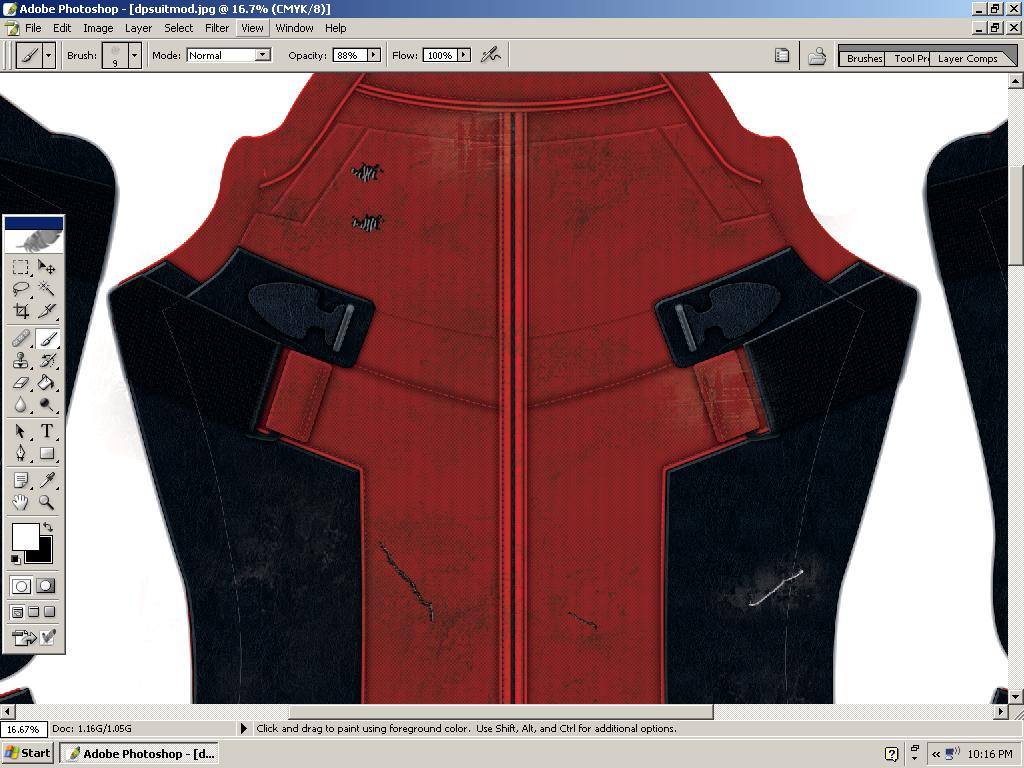
Task: Select the Move tool
Action: click(x=46, y=267)
